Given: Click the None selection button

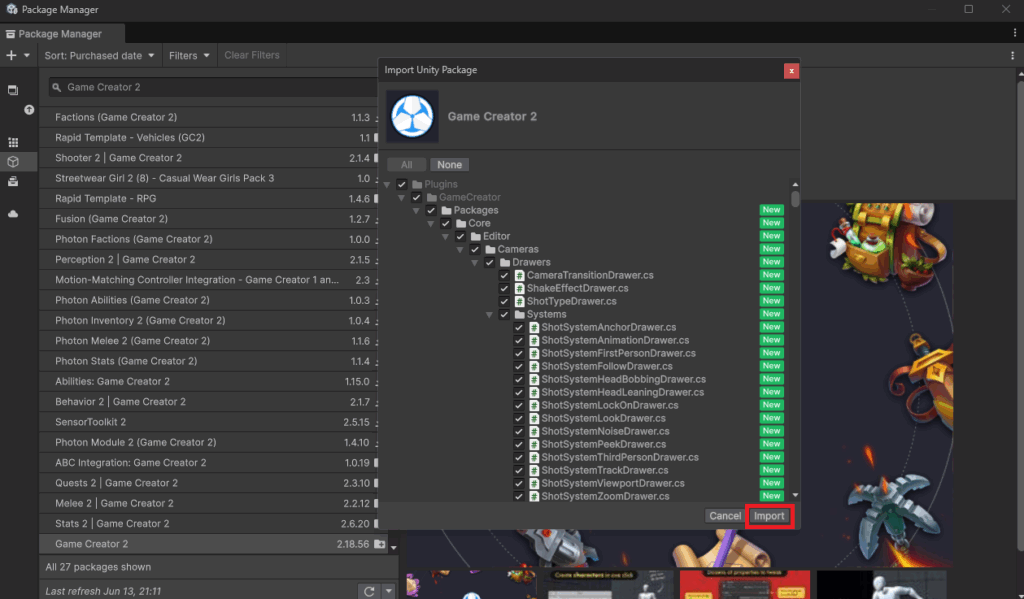Looking at the screenshot, I should (449, 165).
